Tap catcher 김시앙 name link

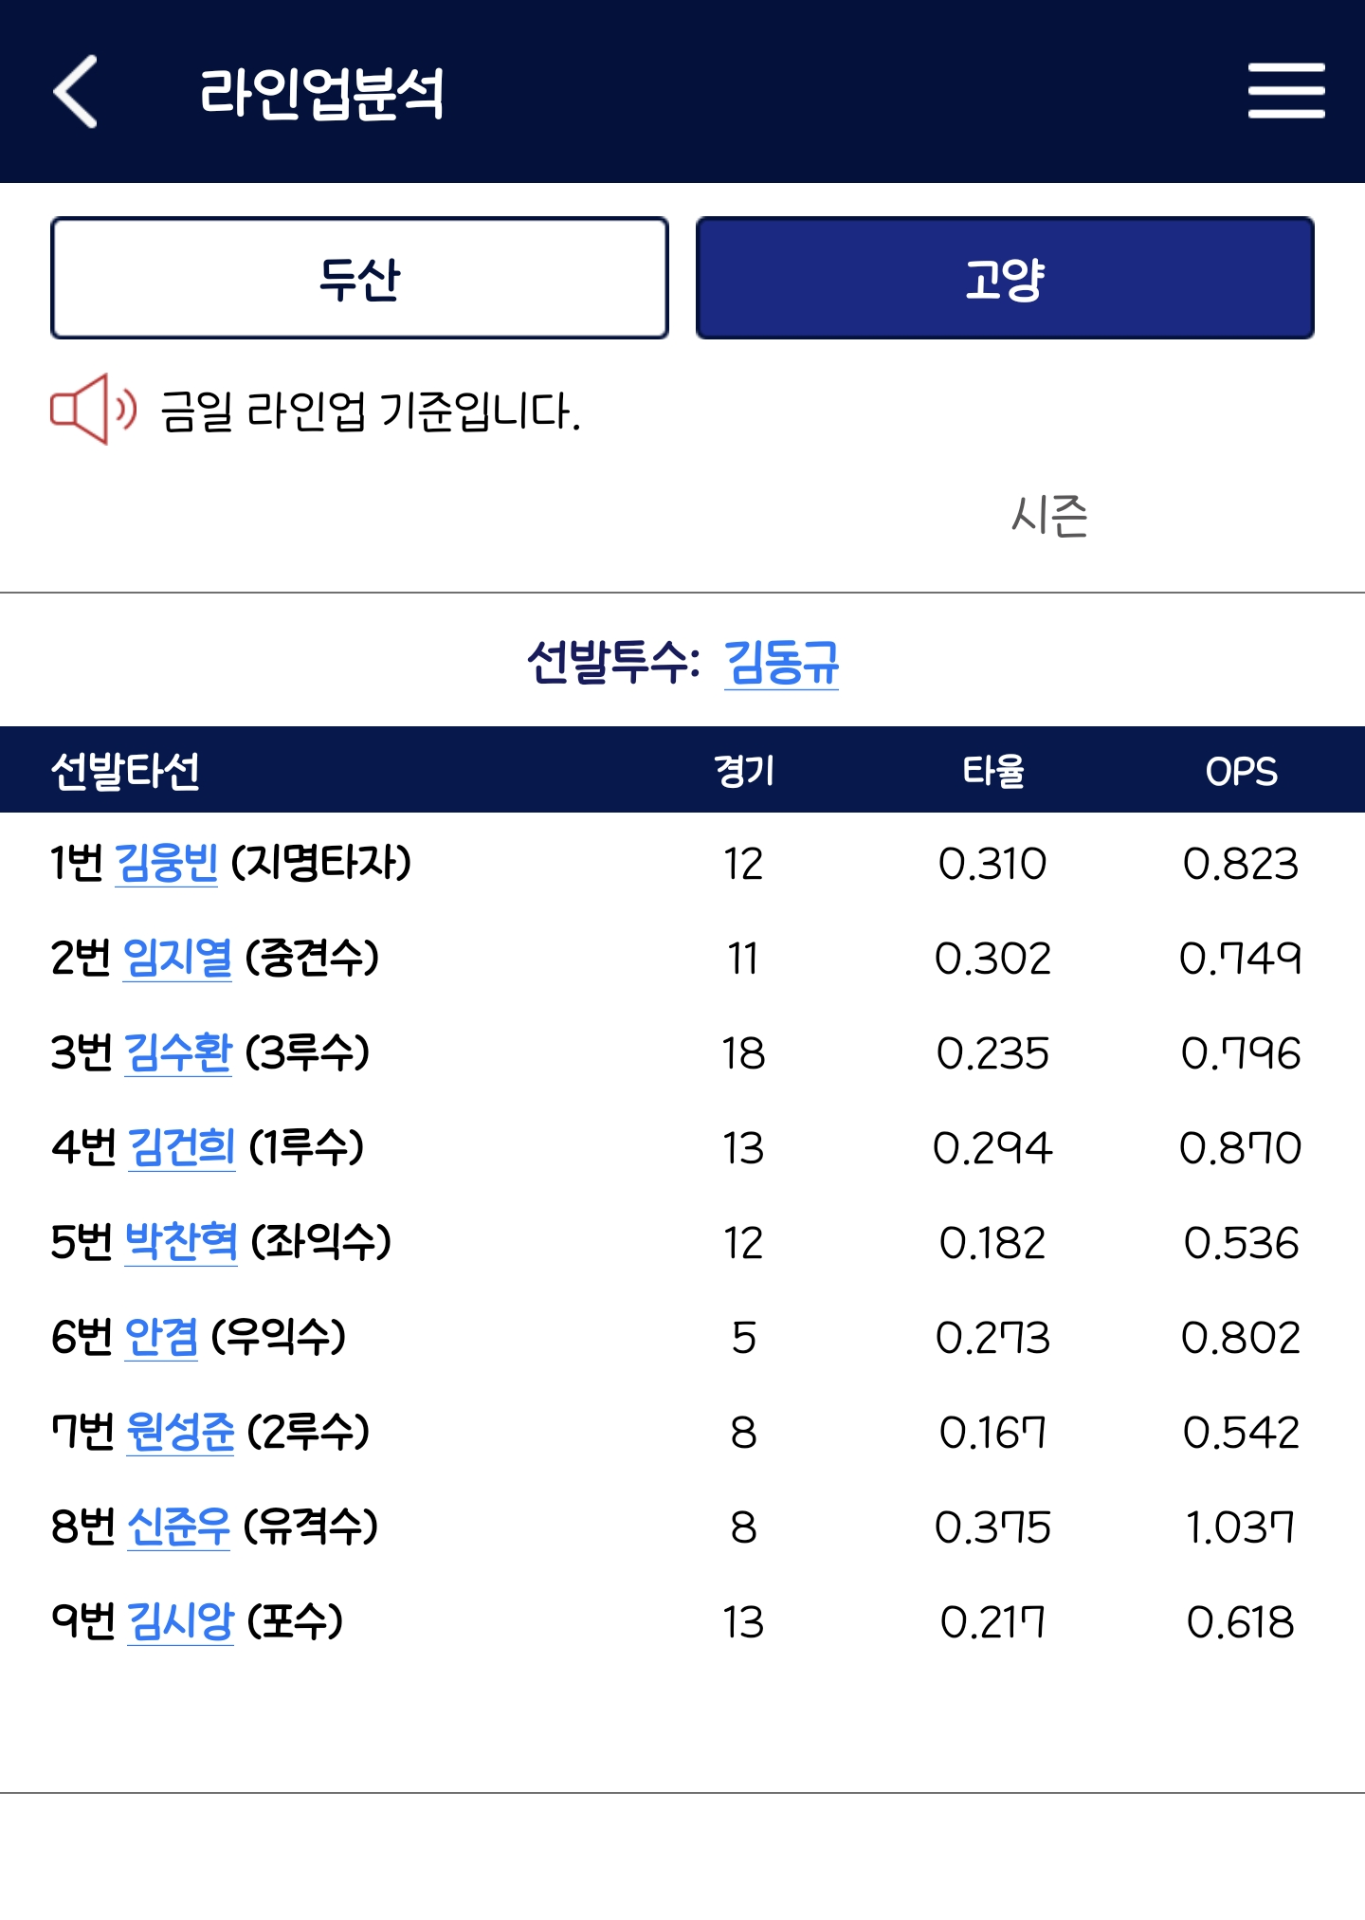click(181, 1621)
